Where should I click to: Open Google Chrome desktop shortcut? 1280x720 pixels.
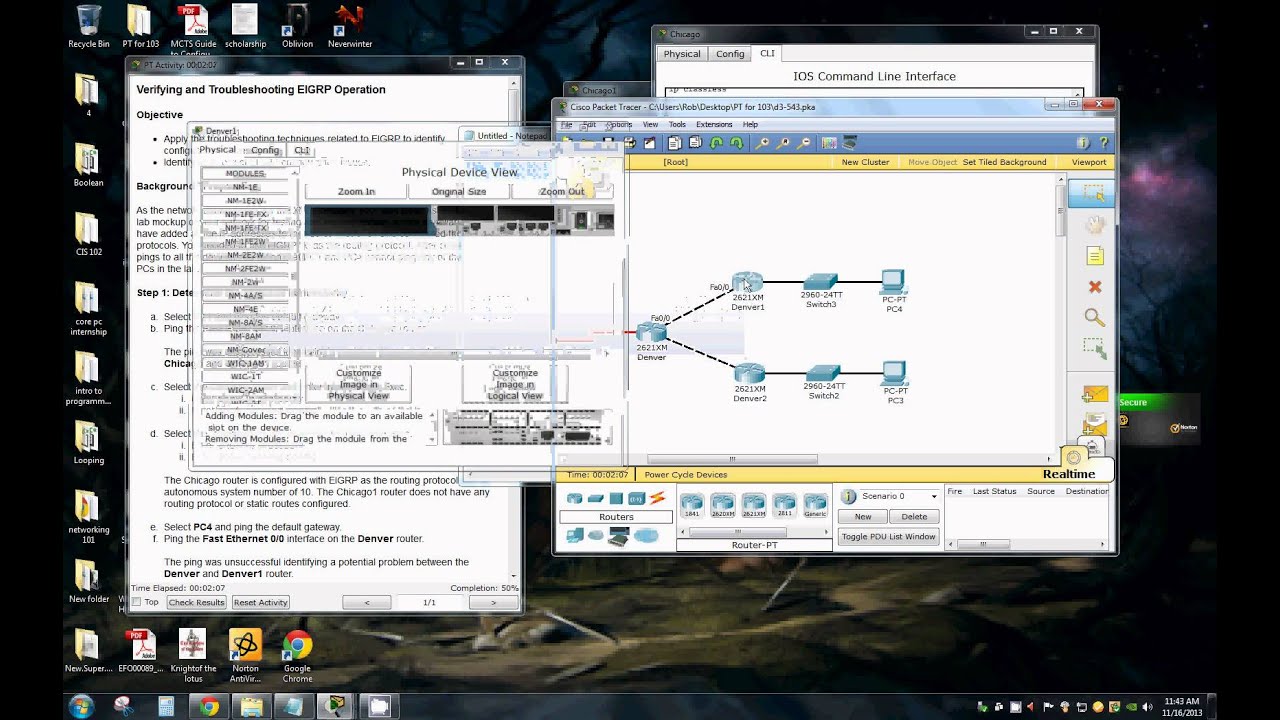click(297, 656)
